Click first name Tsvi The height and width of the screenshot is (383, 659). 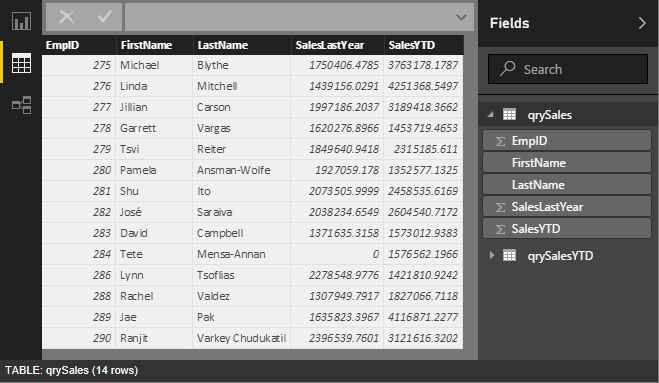tap(129, 149)
